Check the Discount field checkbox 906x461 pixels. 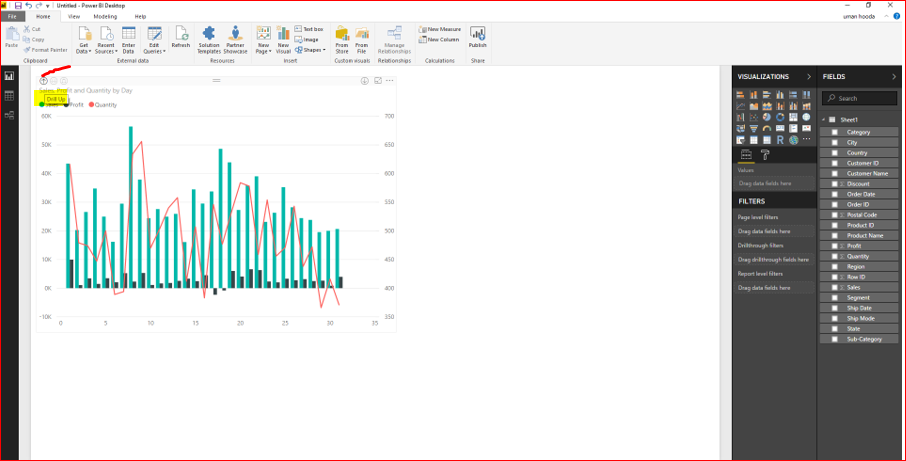tap(834, 184)
